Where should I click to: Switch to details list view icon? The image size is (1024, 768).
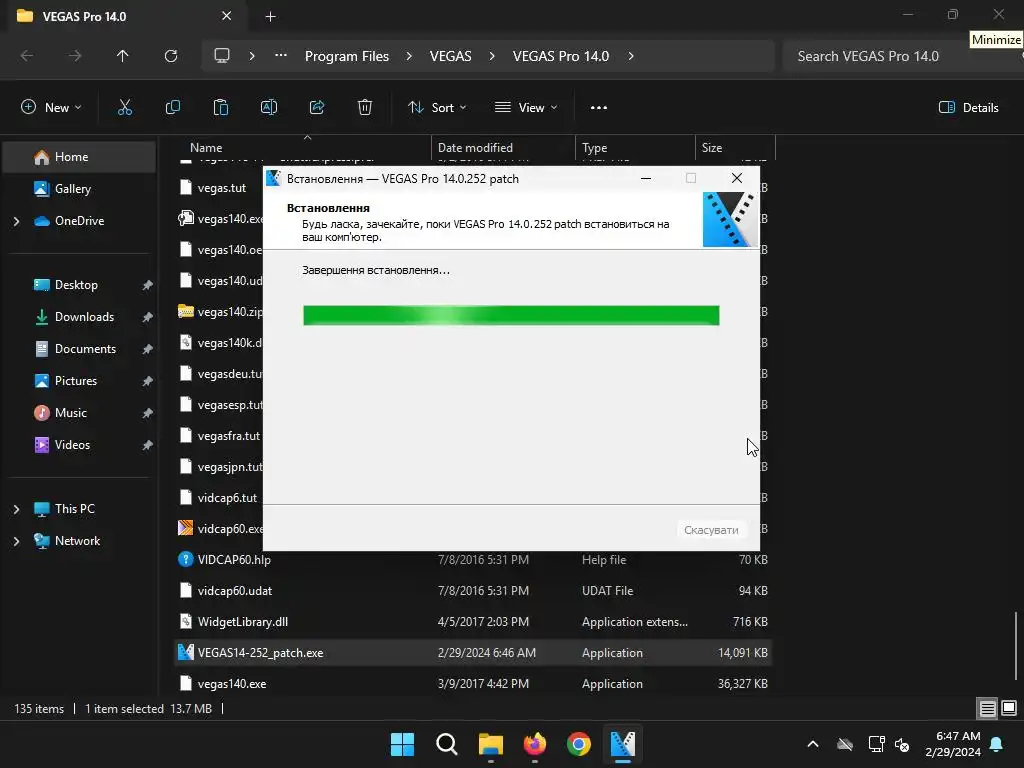987,709
